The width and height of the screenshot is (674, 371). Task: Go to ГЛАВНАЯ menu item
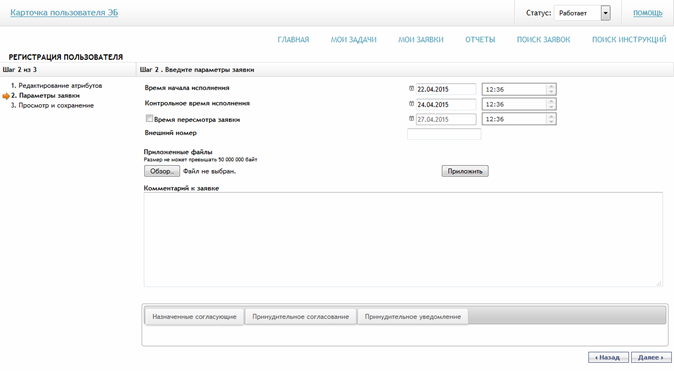[x=293, y=40]
